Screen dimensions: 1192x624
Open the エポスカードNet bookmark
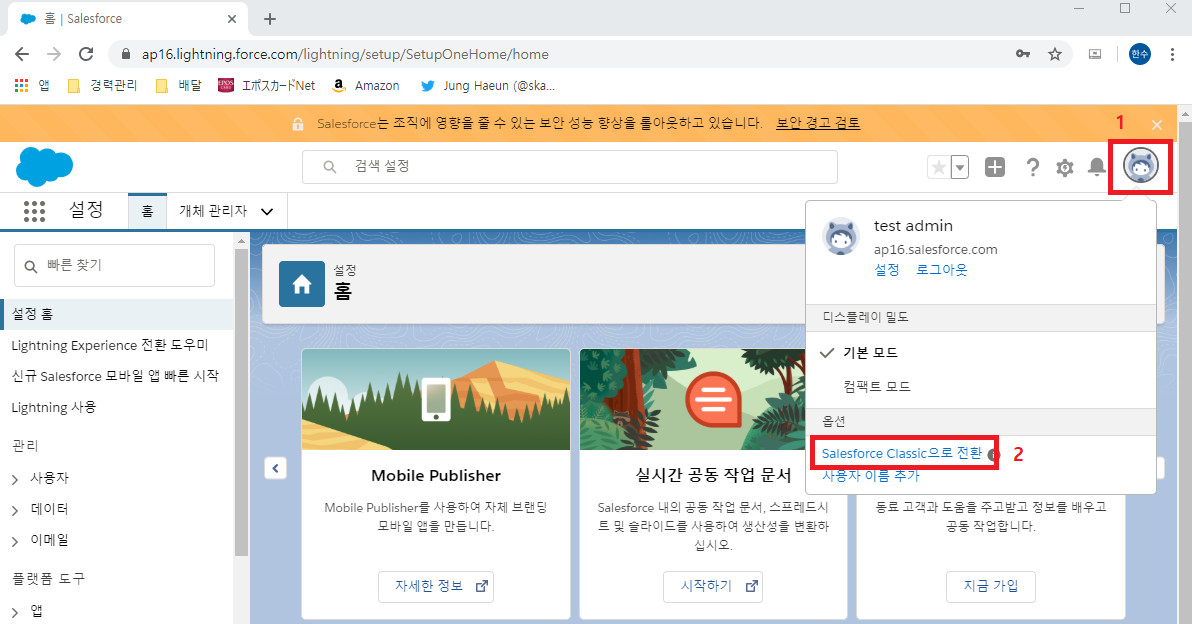266,86
